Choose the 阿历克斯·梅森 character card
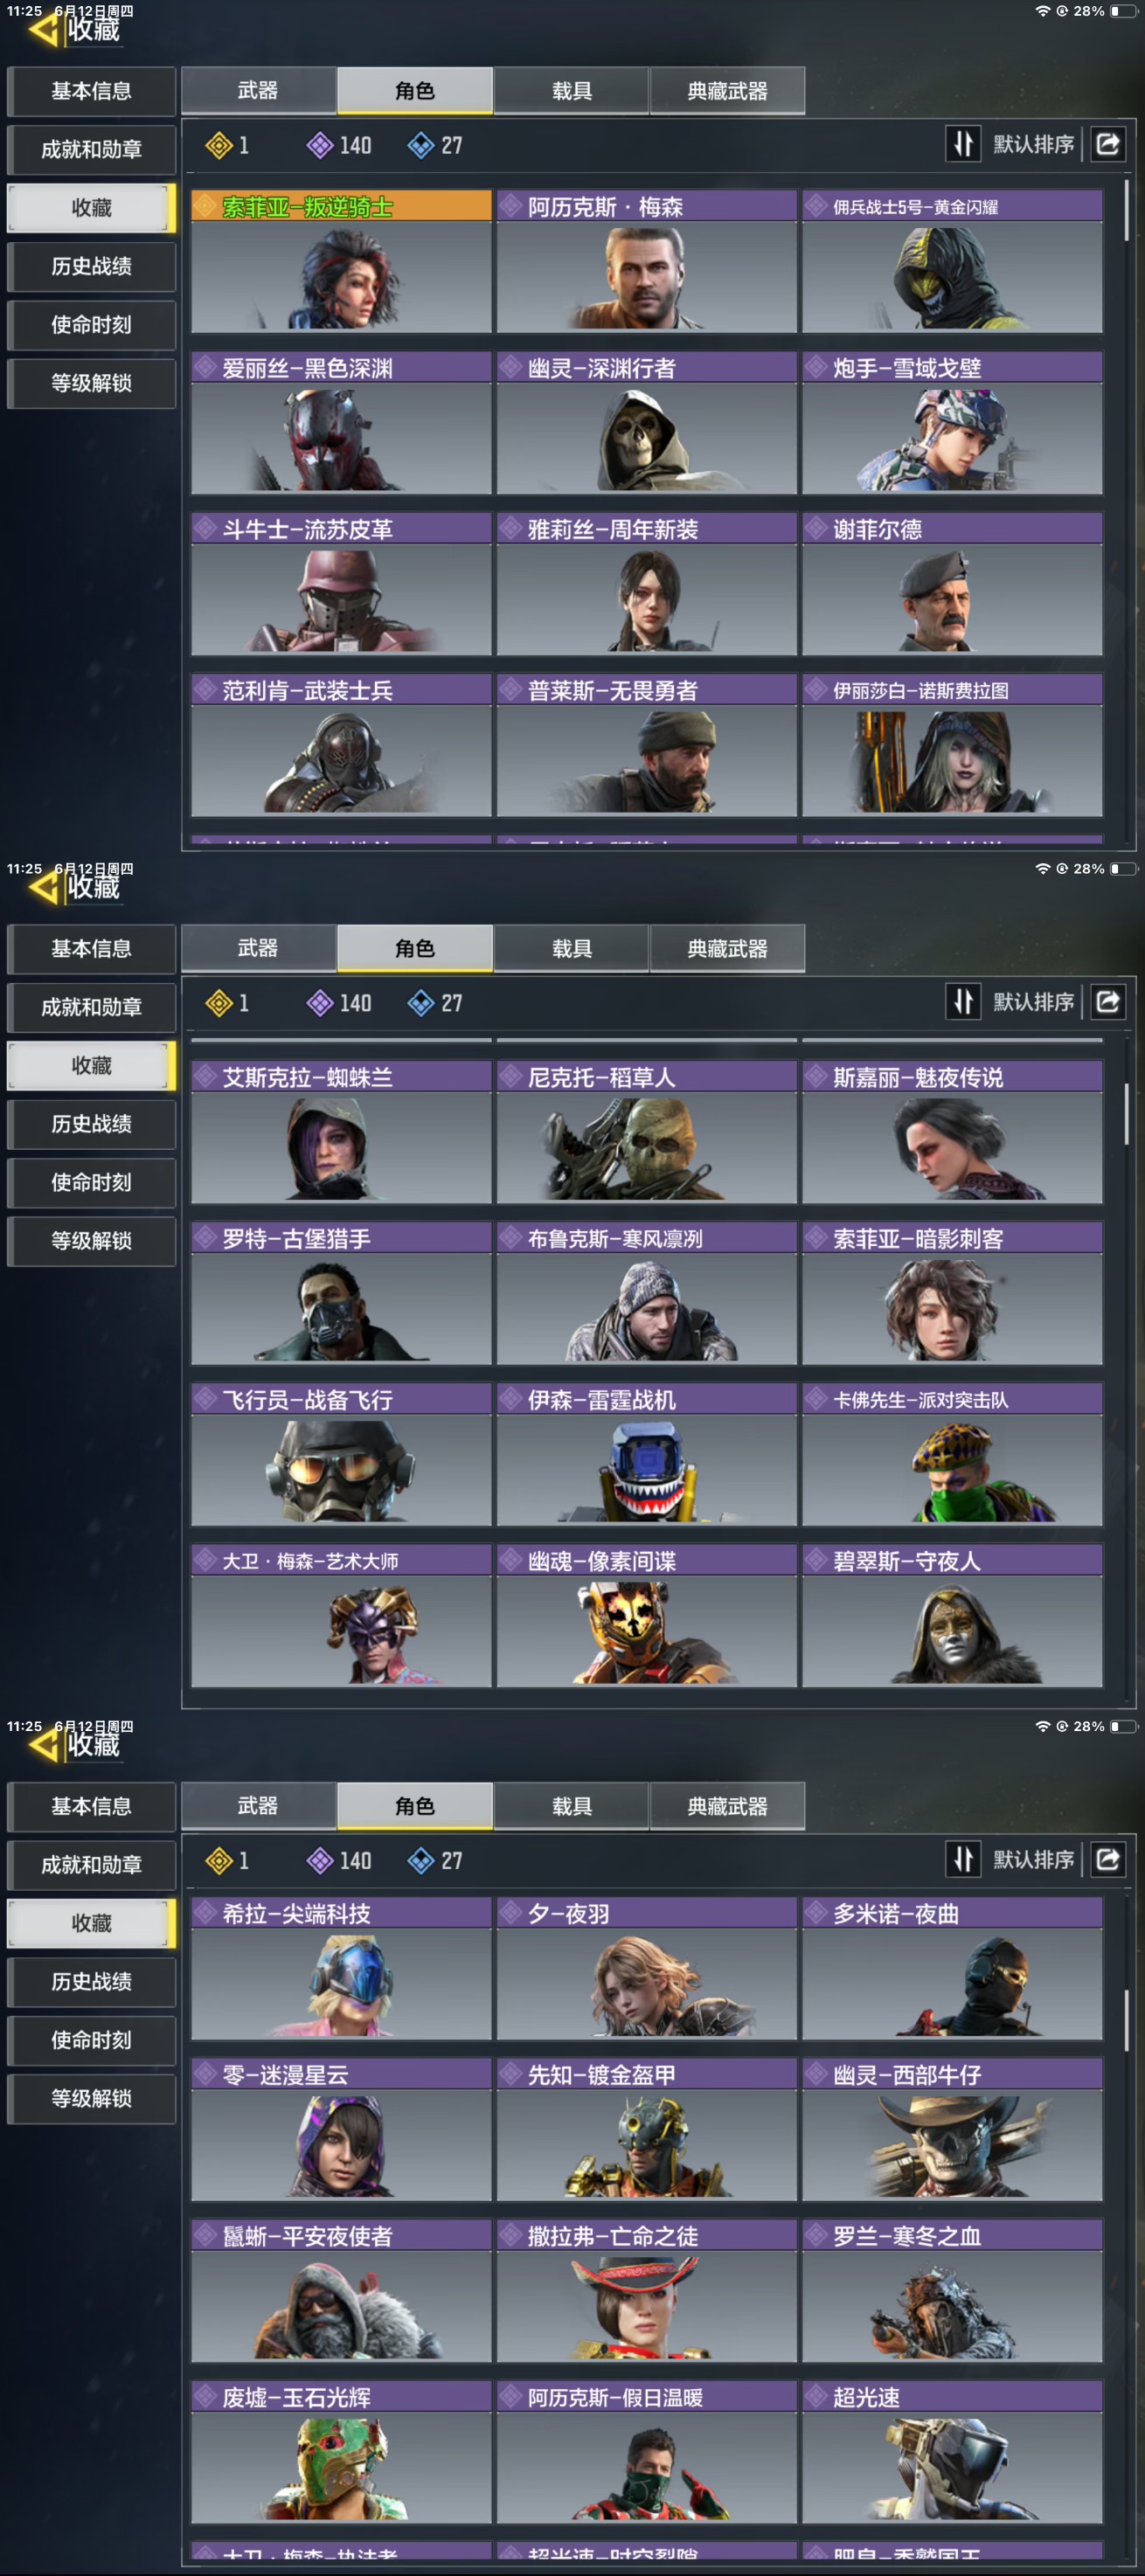1145x2576 pixels. click(x=647, y=261)
